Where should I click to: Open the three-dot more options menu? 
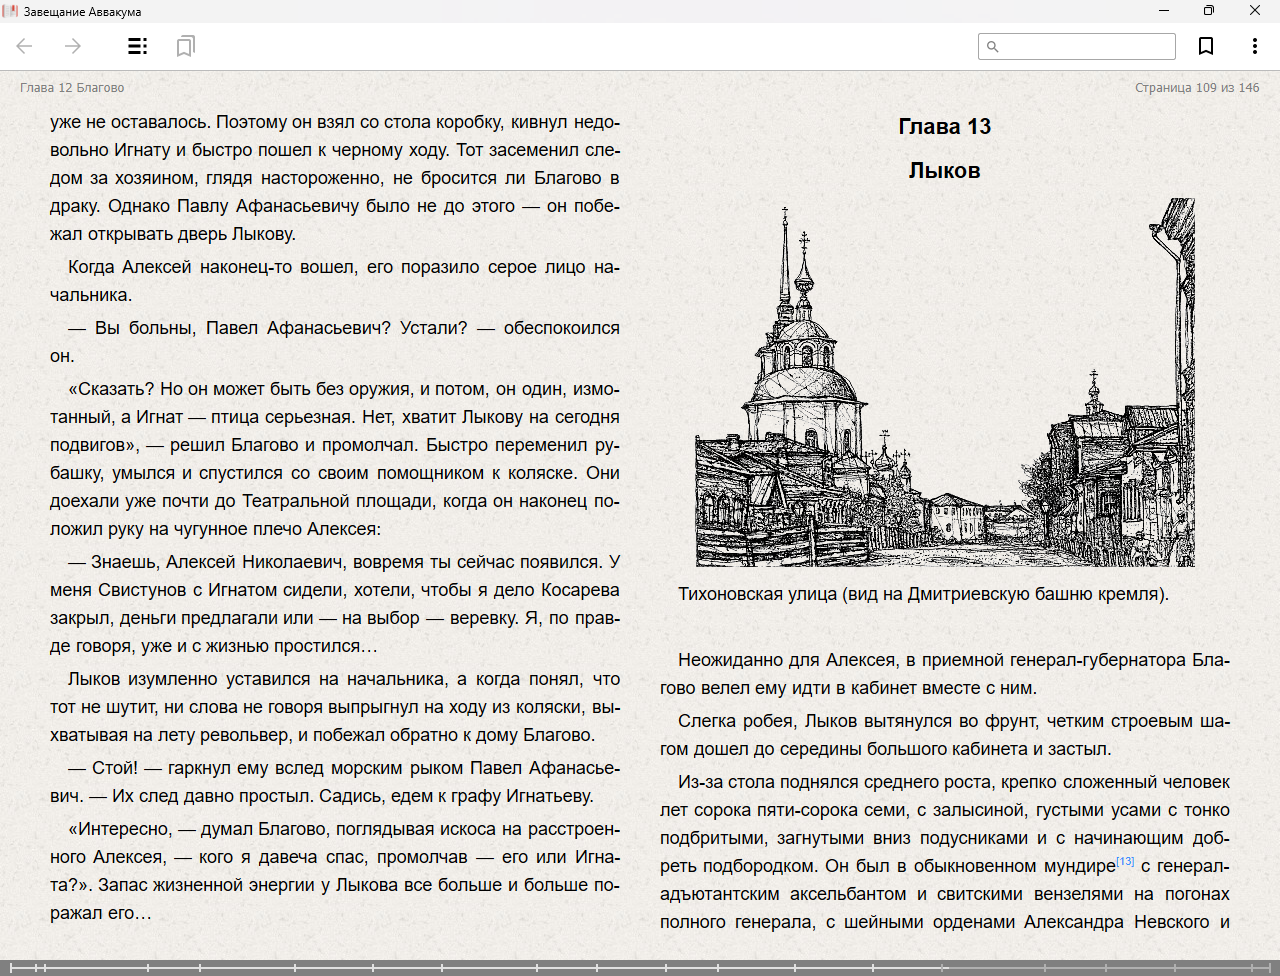(x=1254, y=46)
